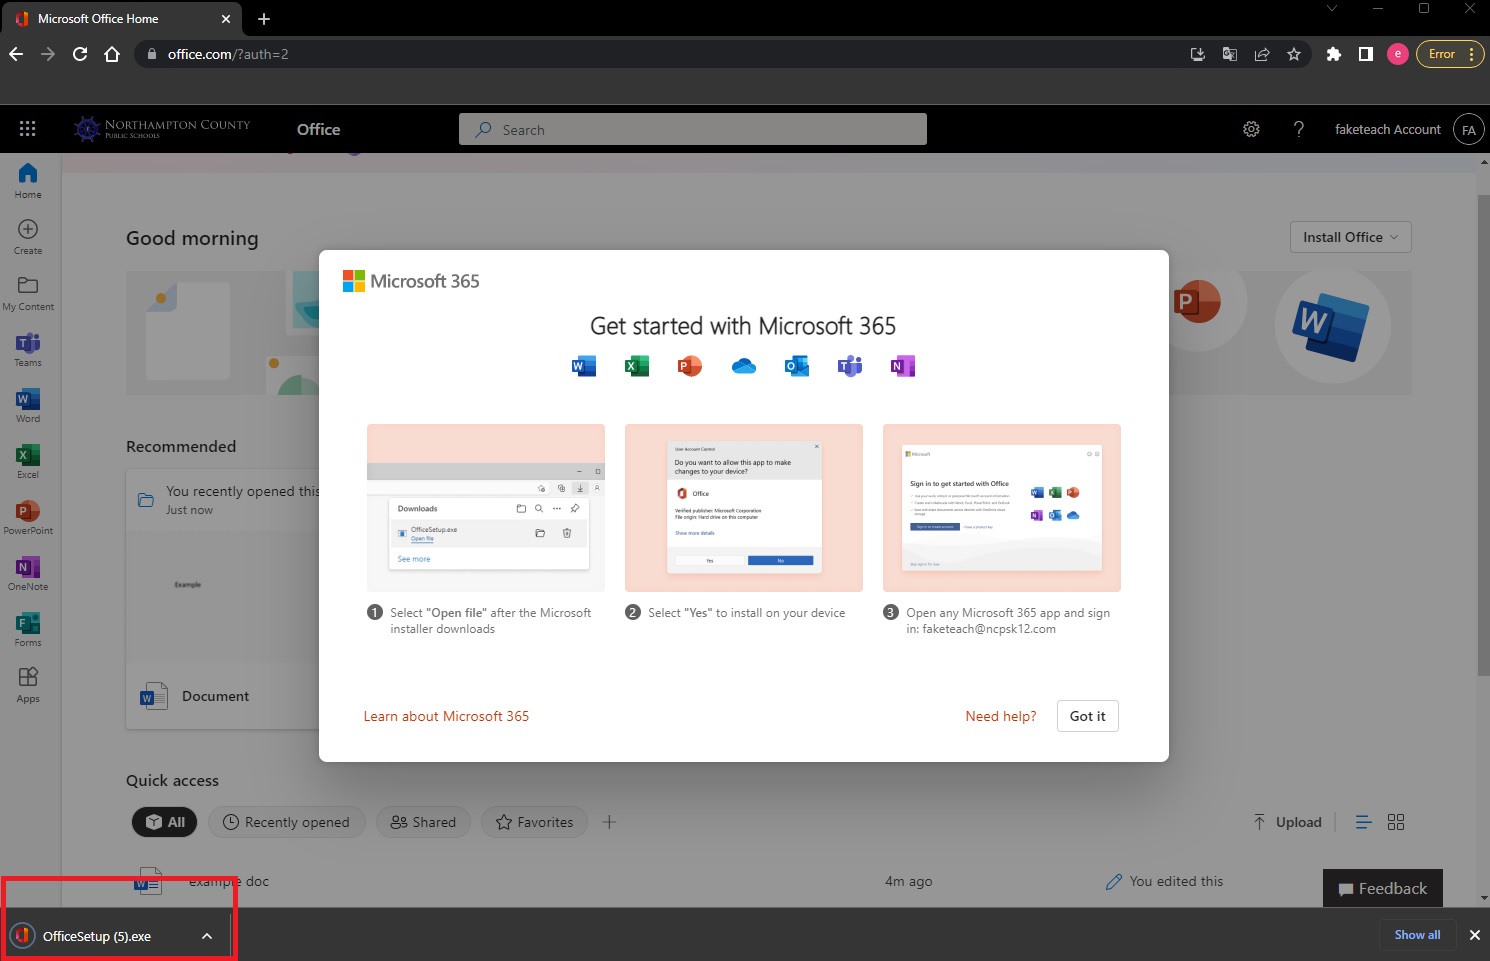Click Show all downloads
Viewport: 1490px width, 961px height.
pos(1418,935)
